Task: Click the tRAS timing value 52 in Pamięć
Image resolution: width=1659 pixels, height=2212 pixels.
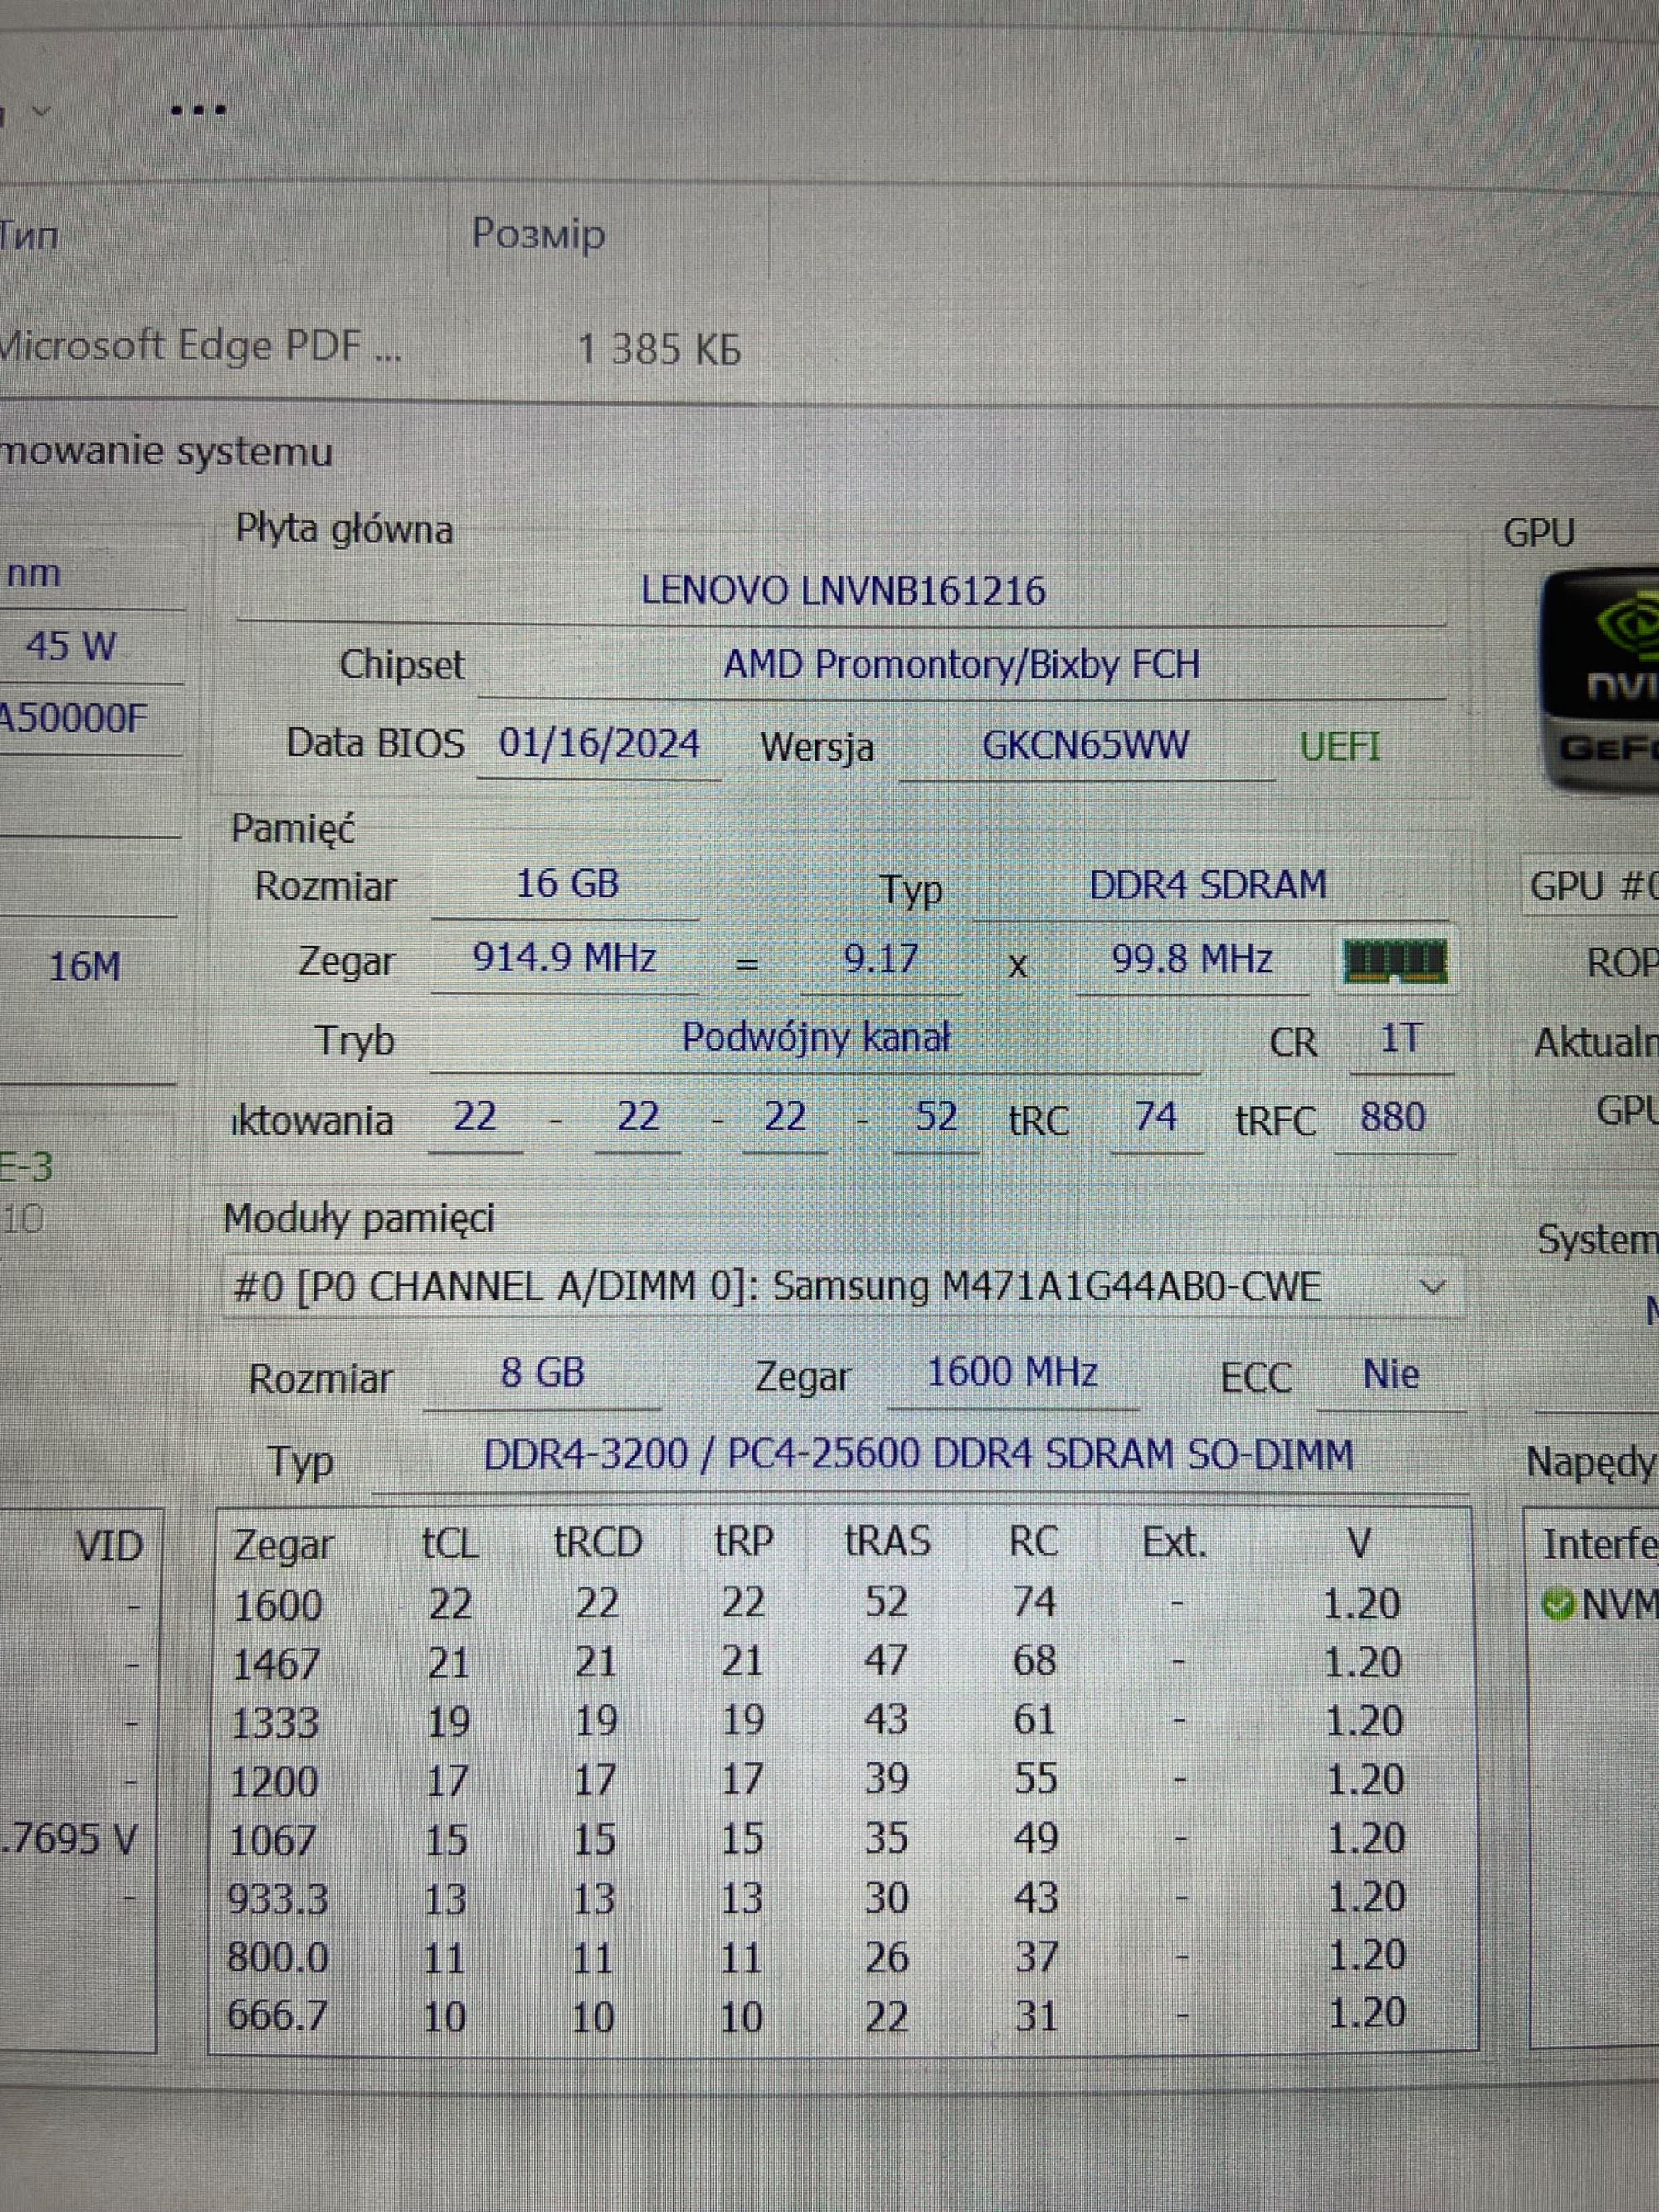Action: click(x=936, y=1117)
